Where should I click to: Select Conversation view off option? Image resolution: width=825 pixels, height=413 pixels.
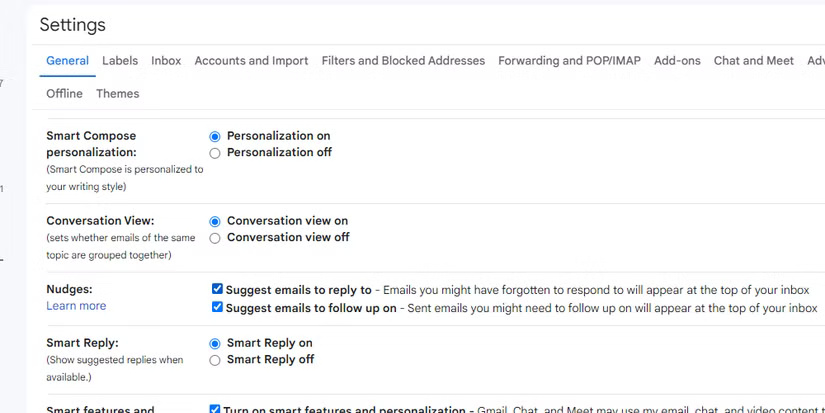(215, 238)
